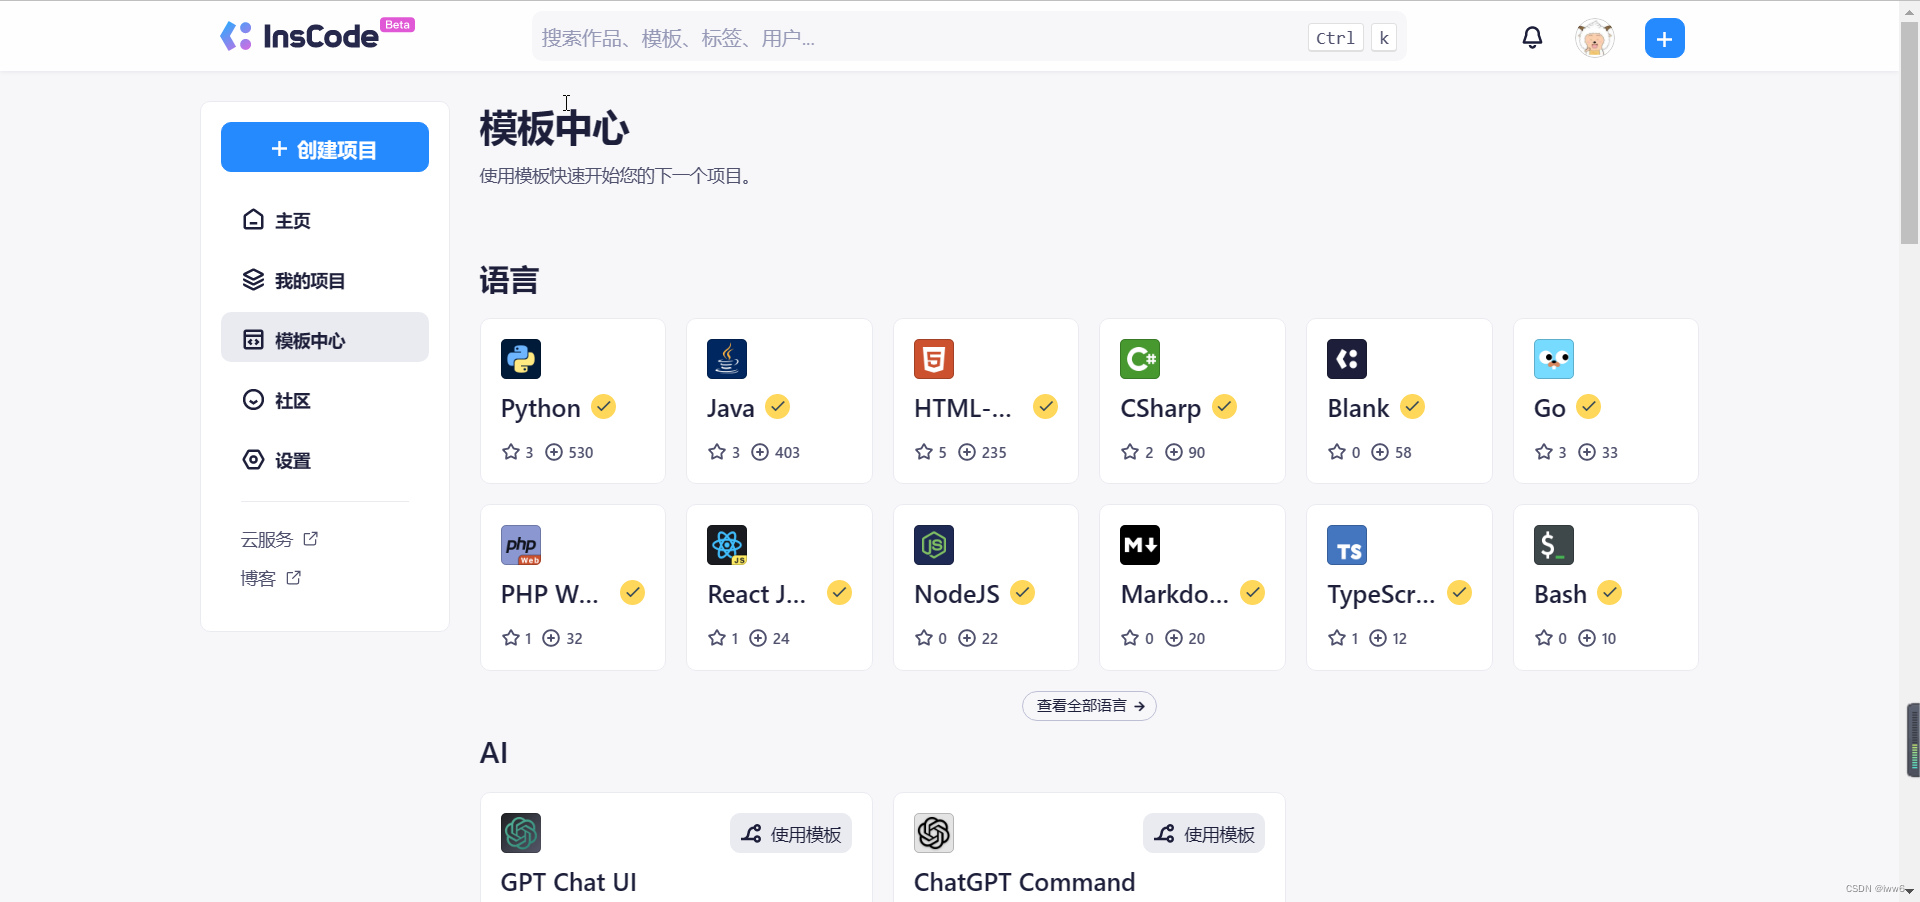Click the CSharp template icon
Screen dimensions: 1920x902
pos(1140,359)
